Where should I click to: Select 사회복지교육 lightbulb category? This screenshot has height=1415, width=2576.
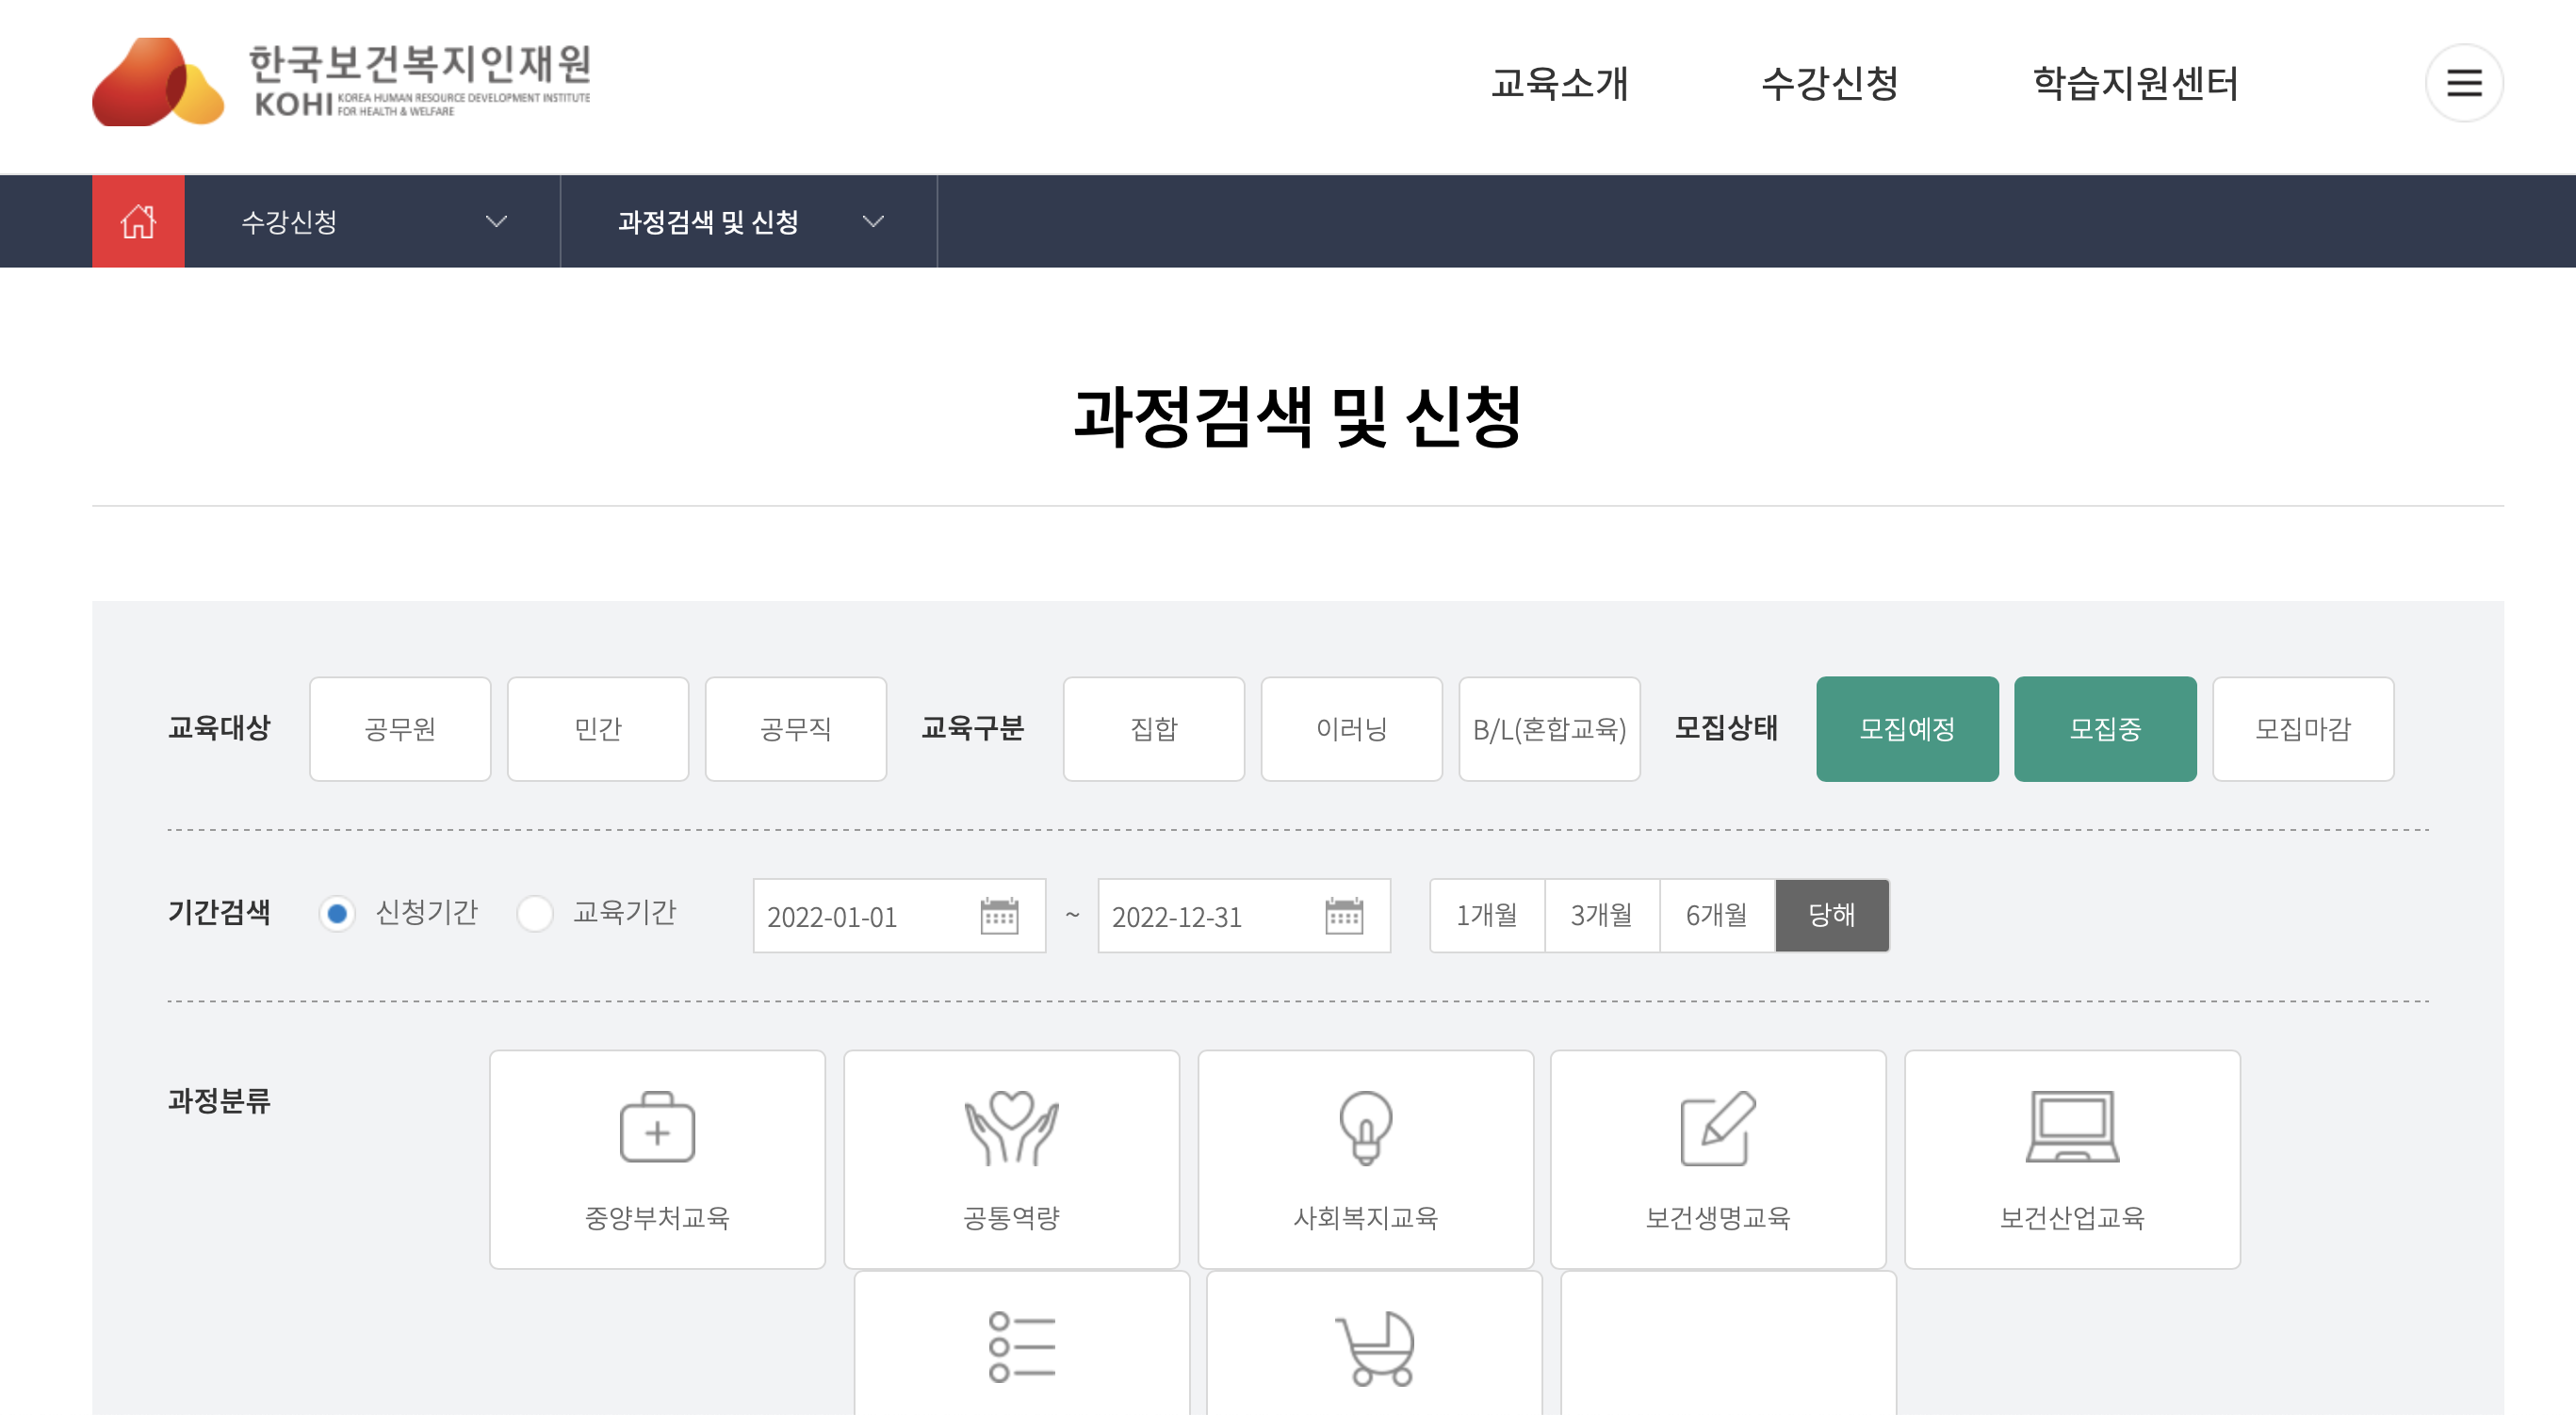point(1365,1159)
